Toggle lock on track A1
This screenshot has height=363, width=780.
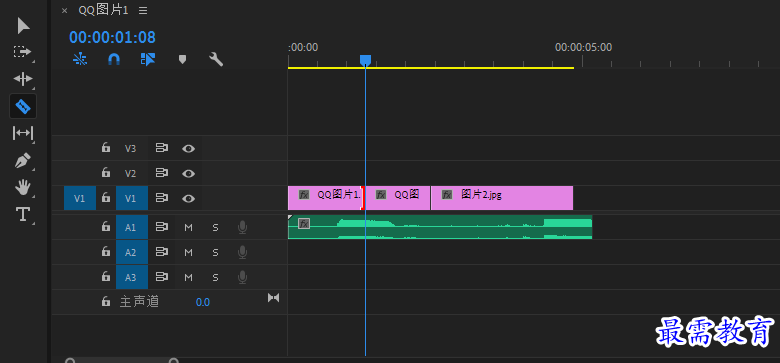coord(105,227)
